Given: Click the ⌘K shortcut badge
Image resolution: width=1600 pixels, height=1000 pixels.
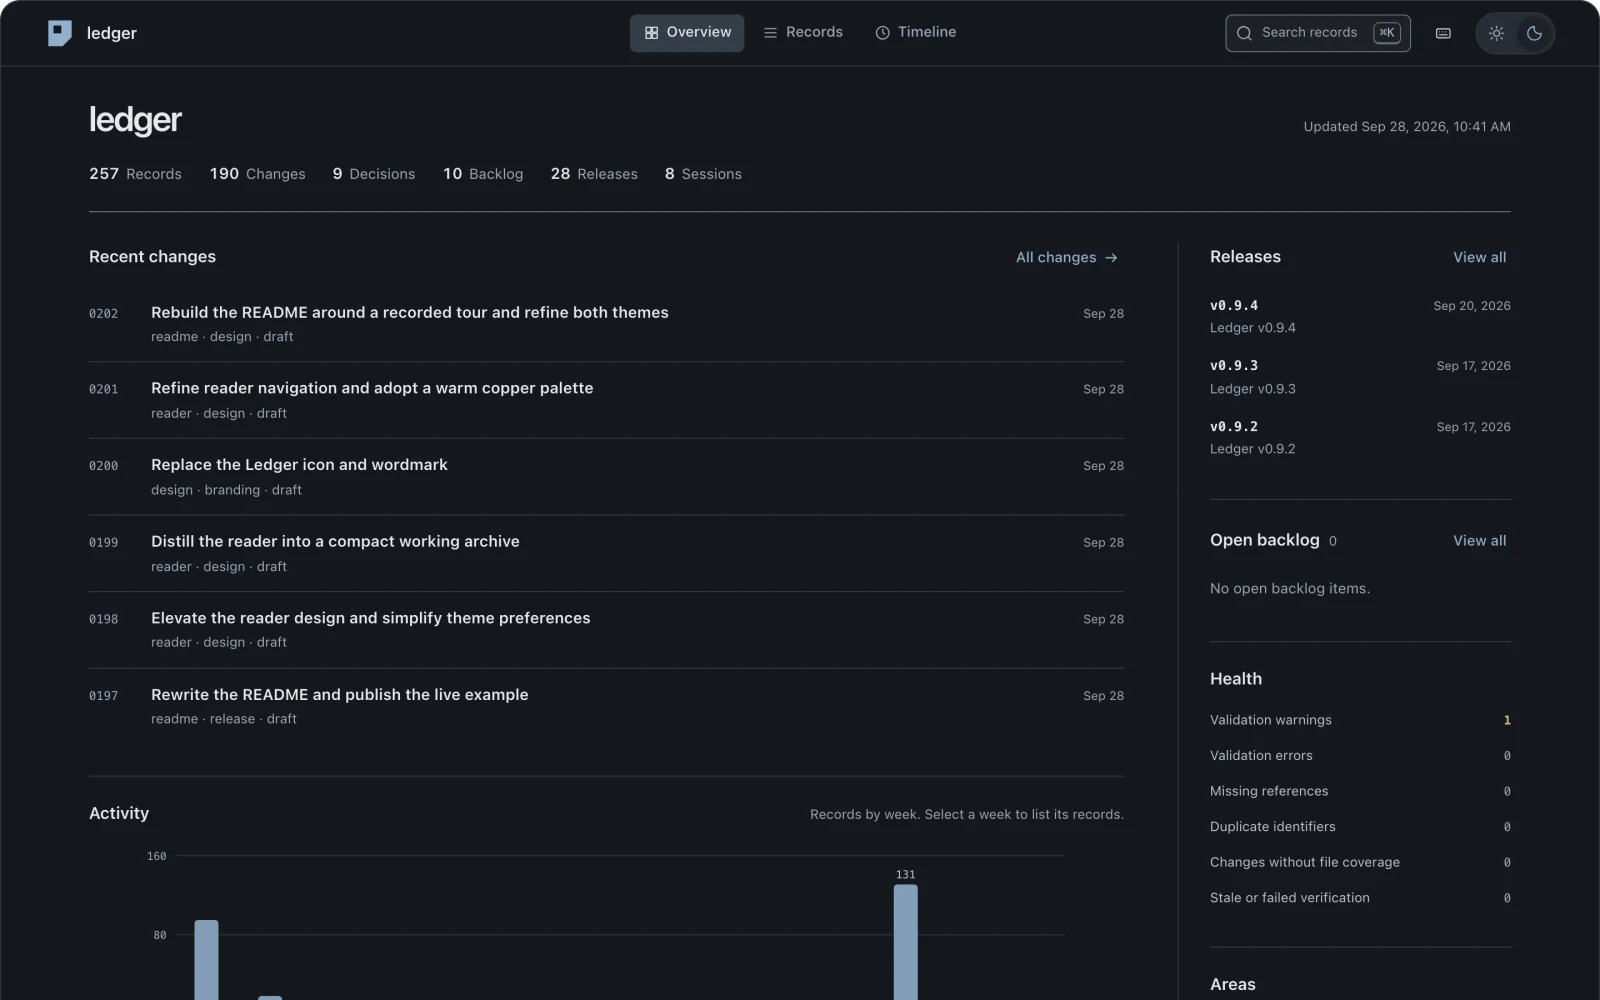Looking at the screenshot, I should tap(1387, 33).
